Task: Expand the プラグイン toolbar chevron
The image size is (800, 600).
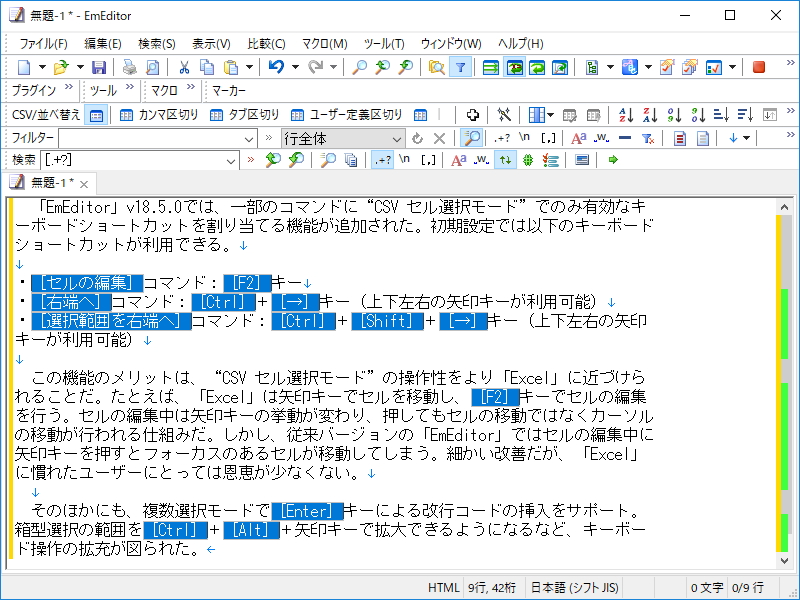Action: click(x=69, y=87)
